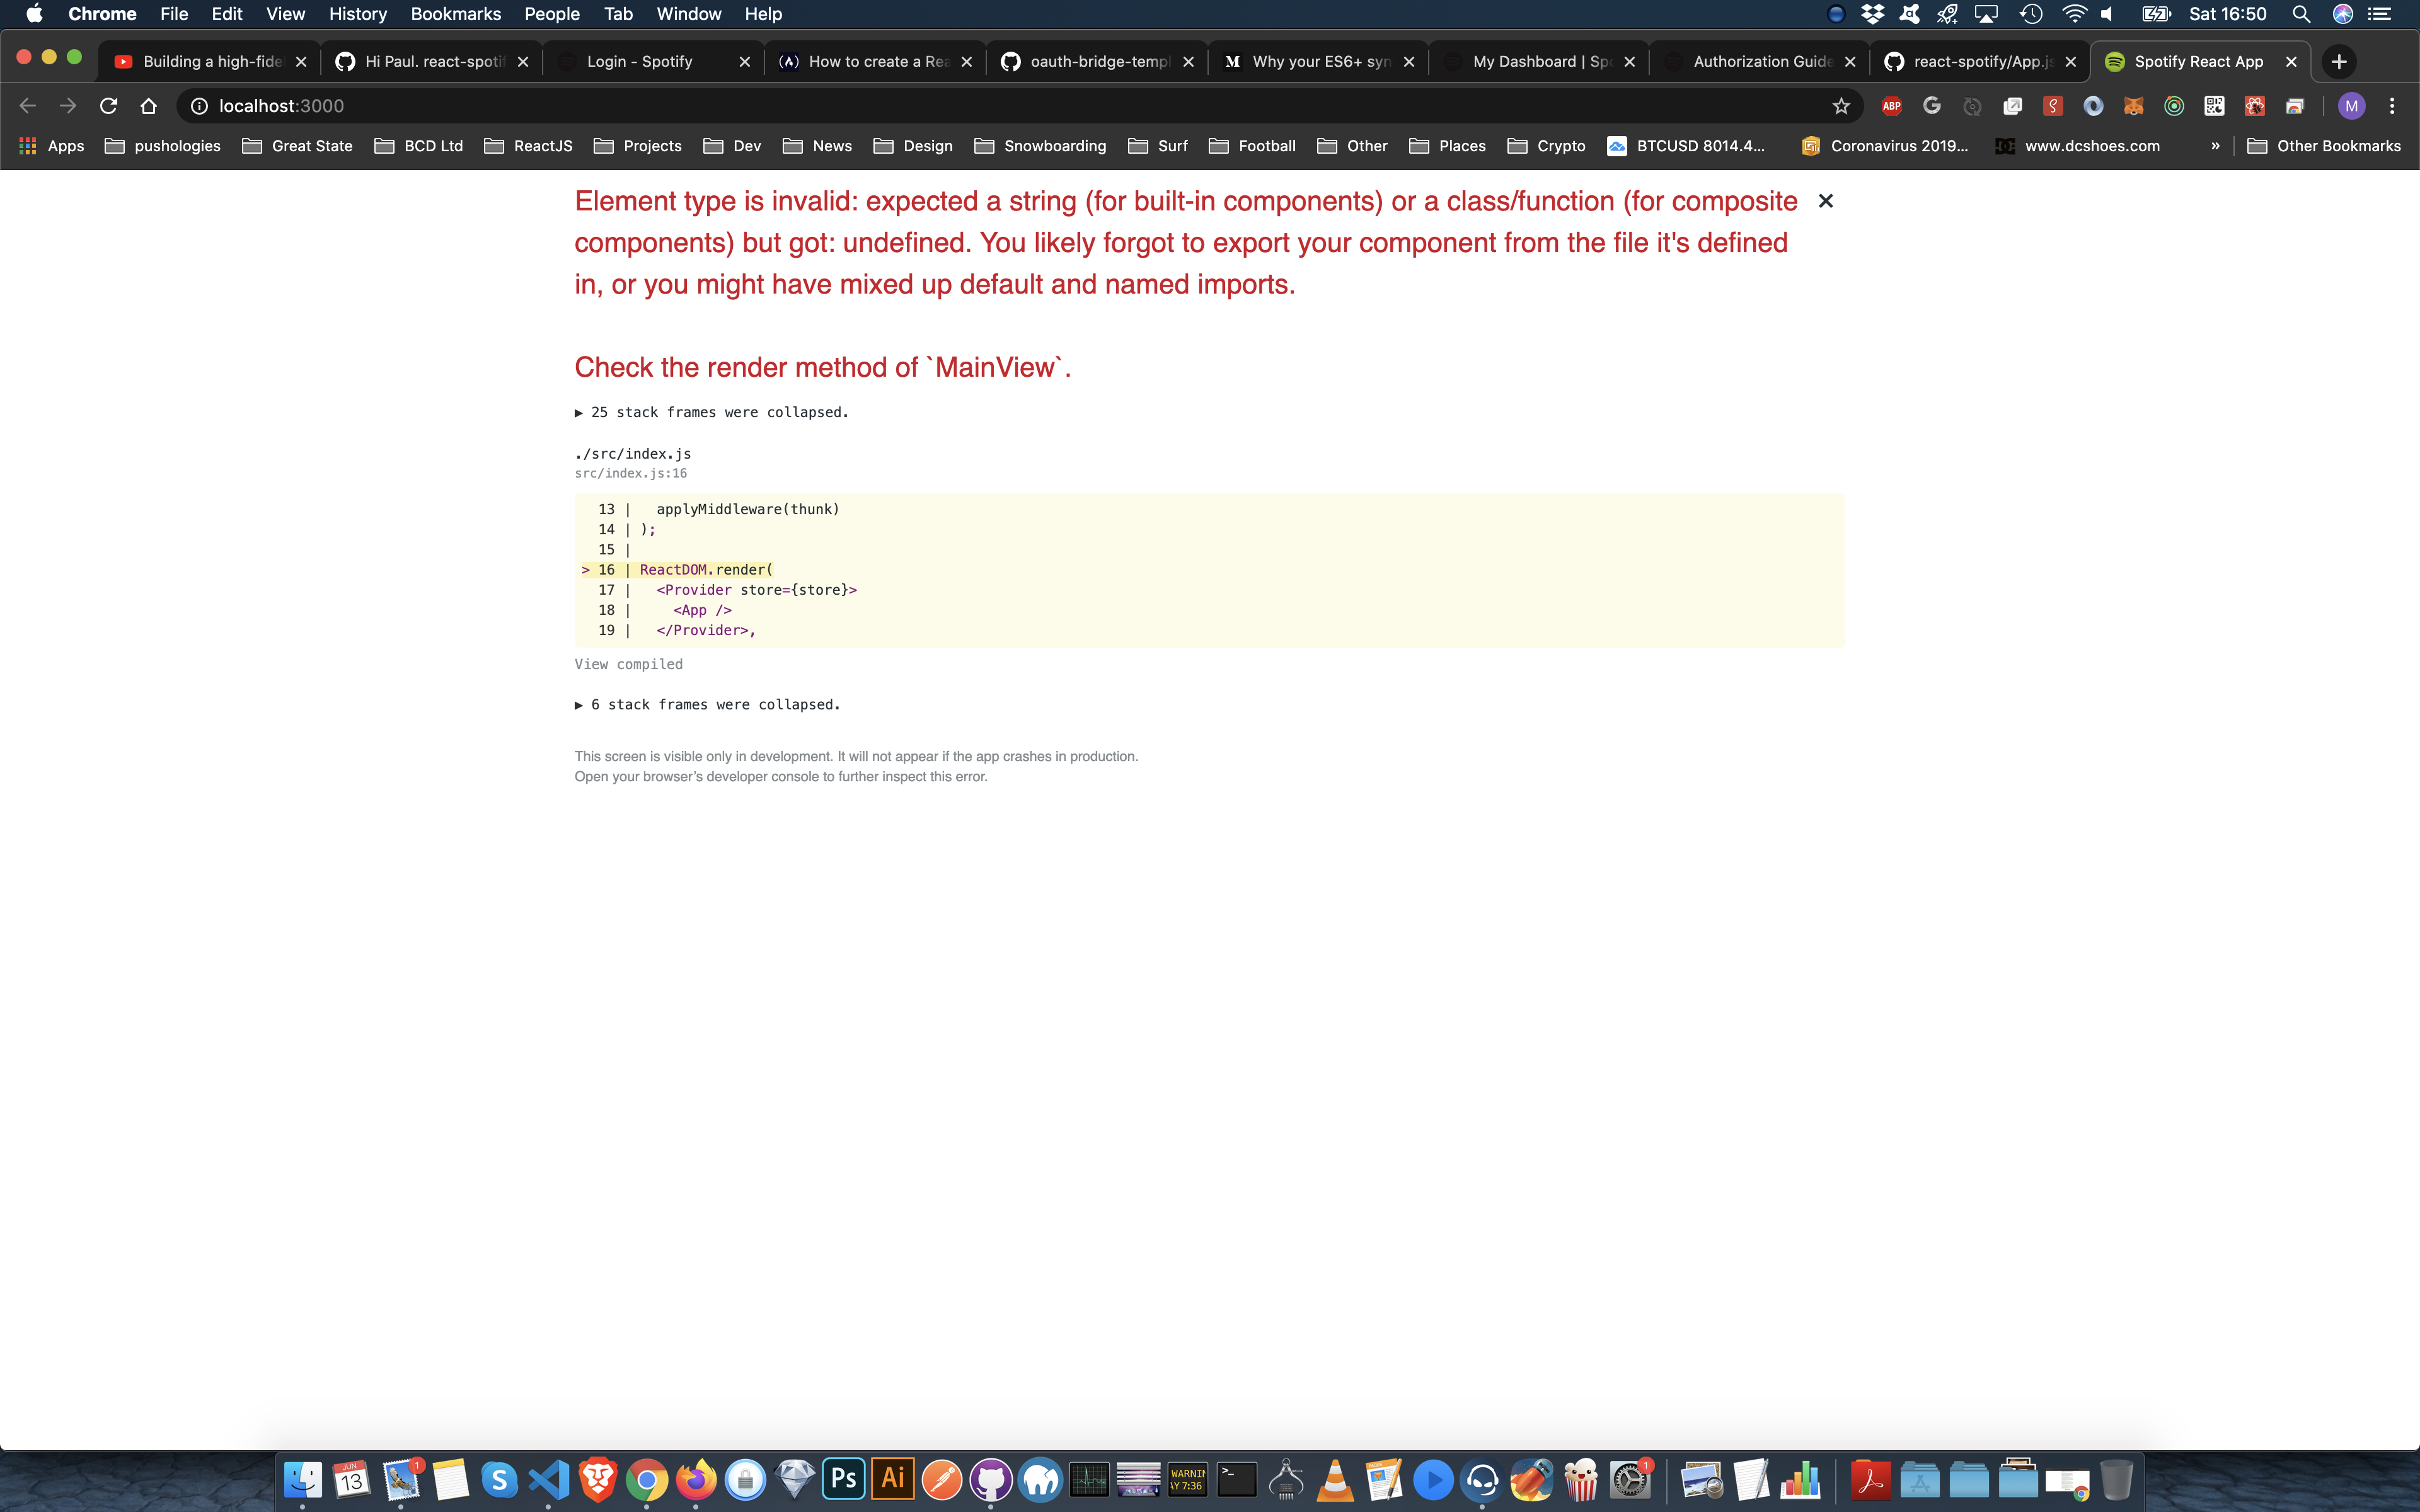Navigate back with the back arrow

26,105
